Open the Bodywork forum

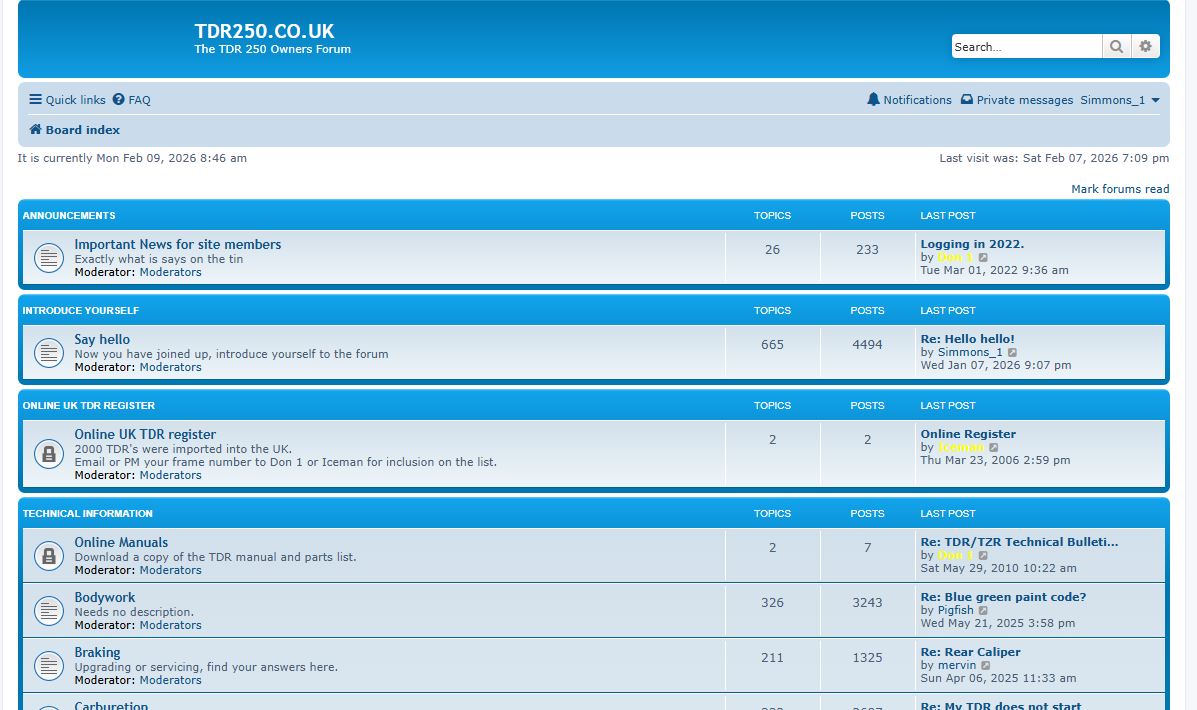[x=105, y=597]
